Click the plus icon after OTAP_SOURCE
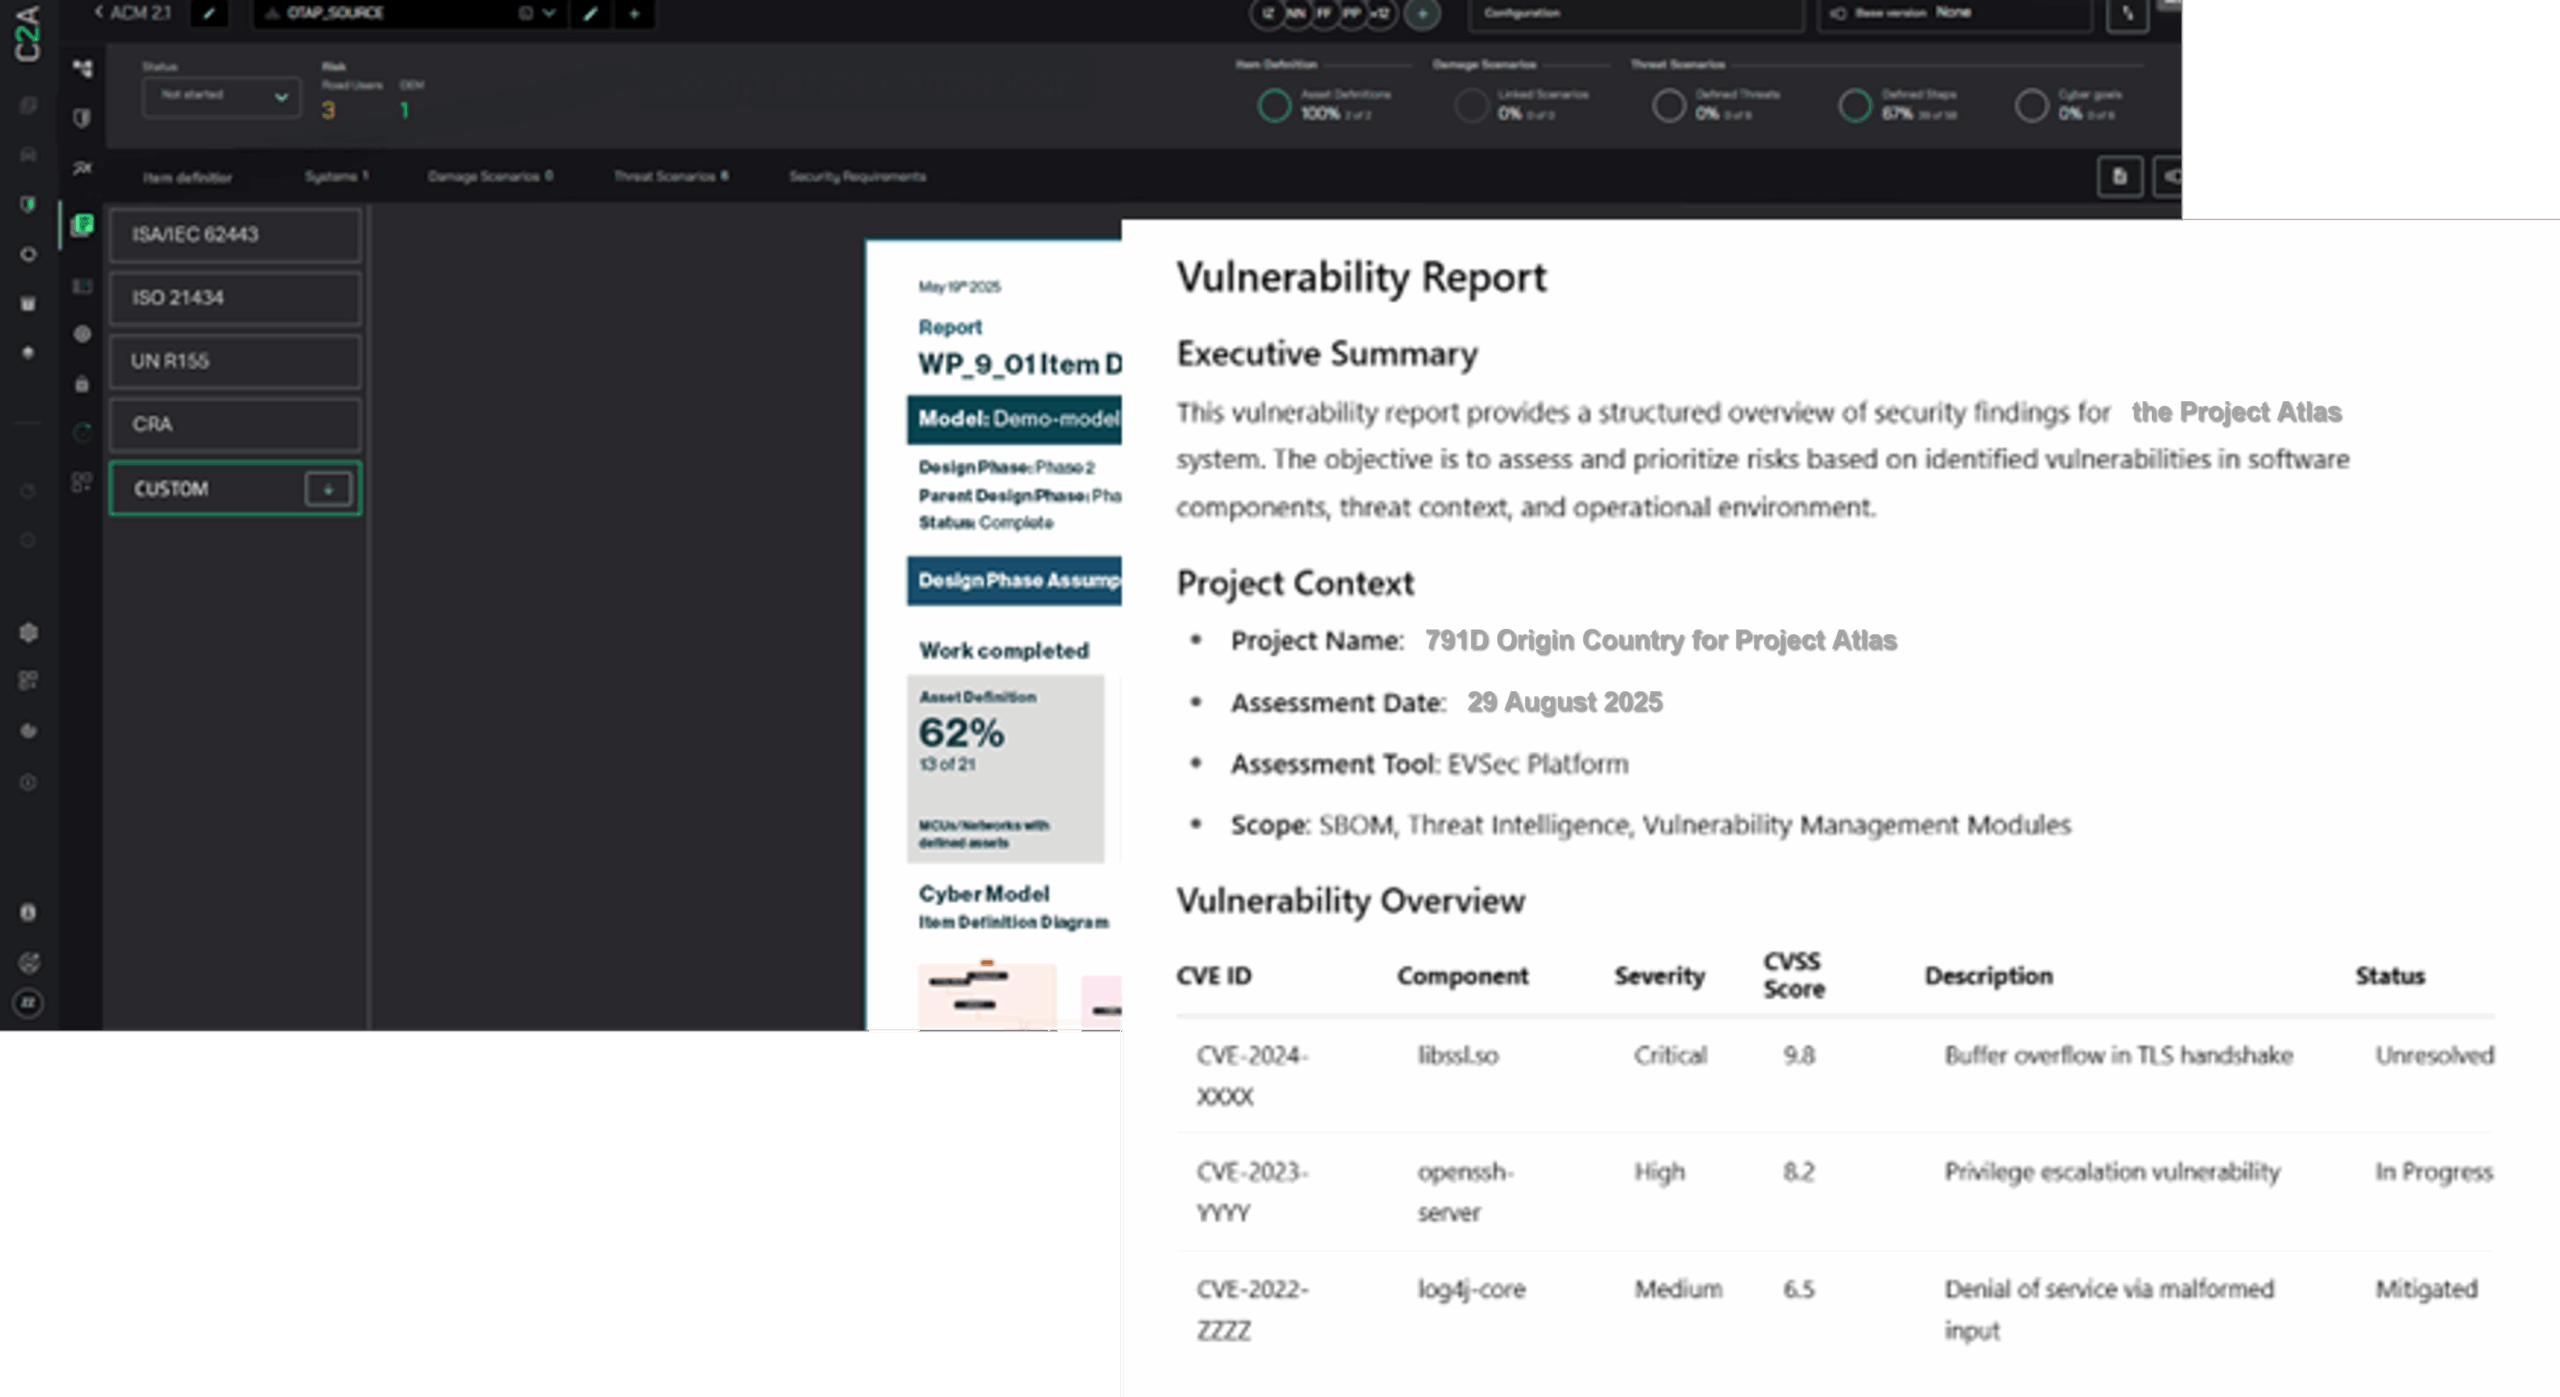 click(x=634, y=13)
